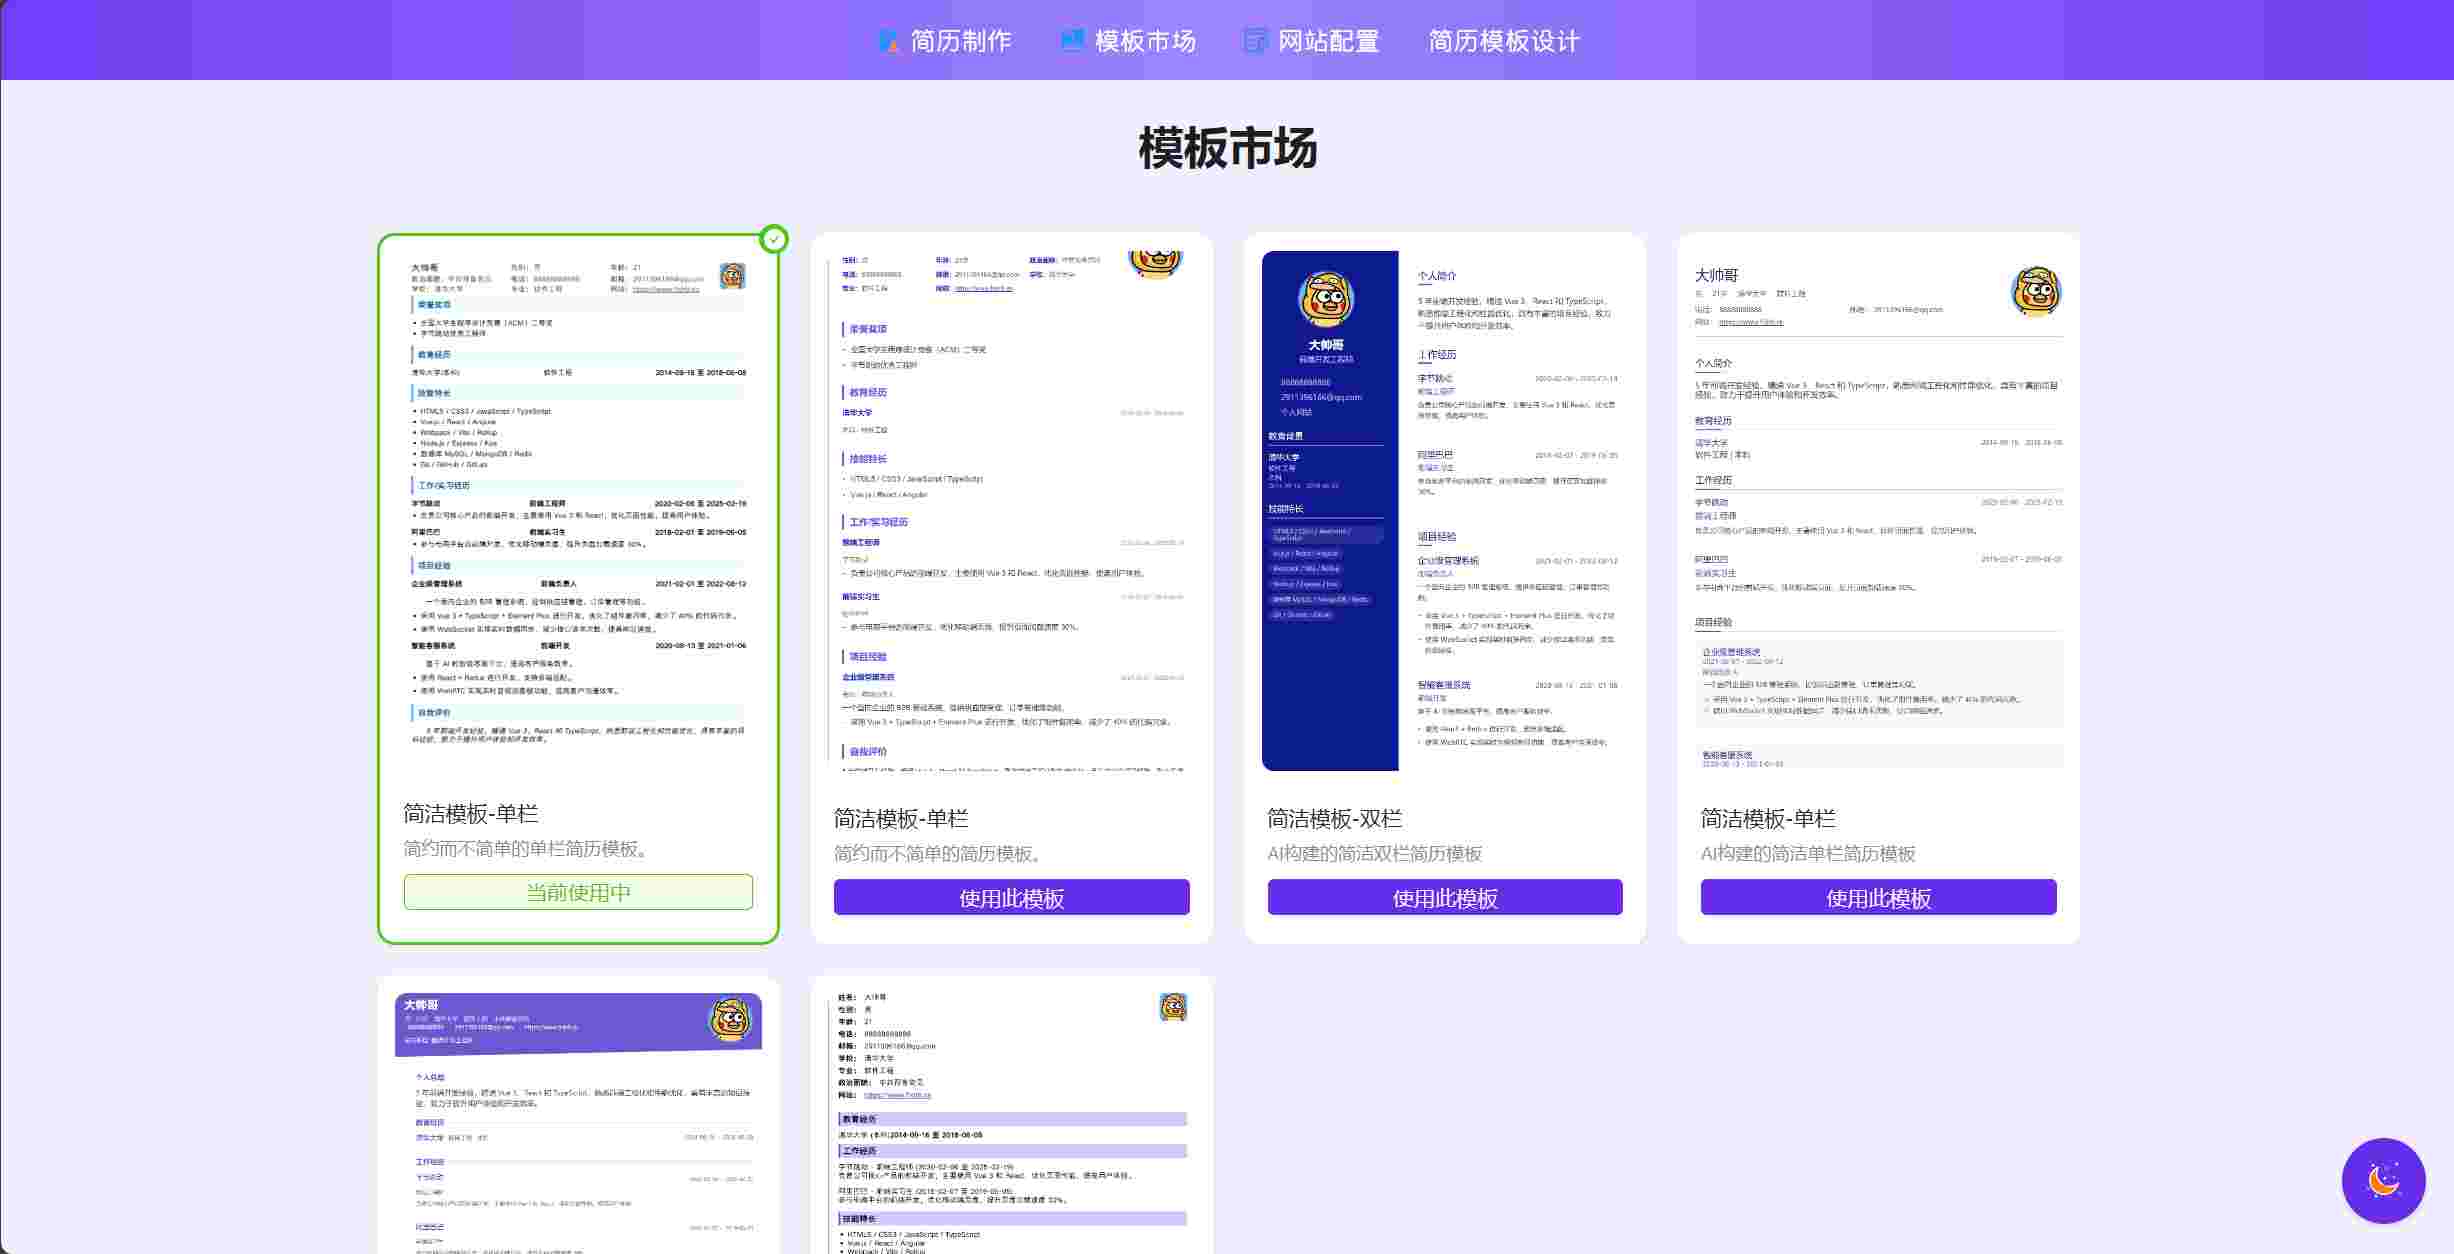
Task: Toggle dark mode moon button
Action: pyautogui.click(x=2383, y=1180)
